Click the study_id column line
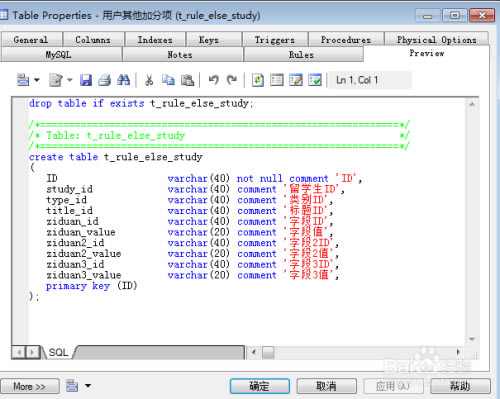The width and height of the screenshot is (500, 399). tap(195, 189)
